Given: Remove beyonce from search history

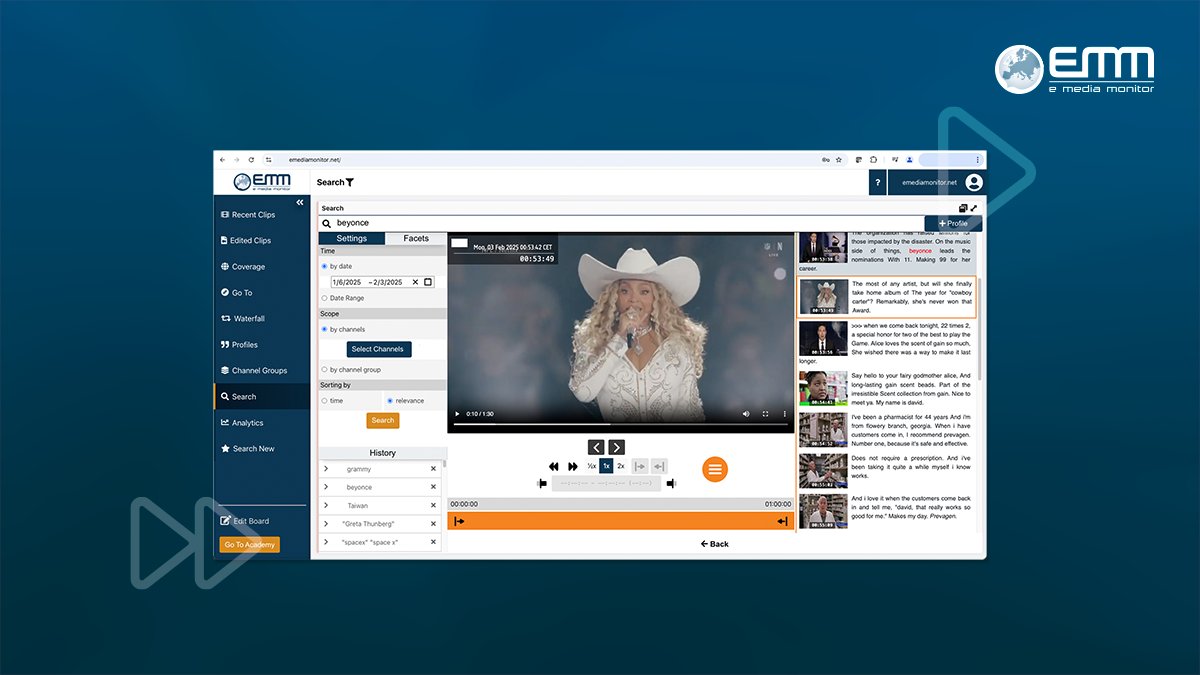Looking at the screenshot, I should (x=433, y=487).
